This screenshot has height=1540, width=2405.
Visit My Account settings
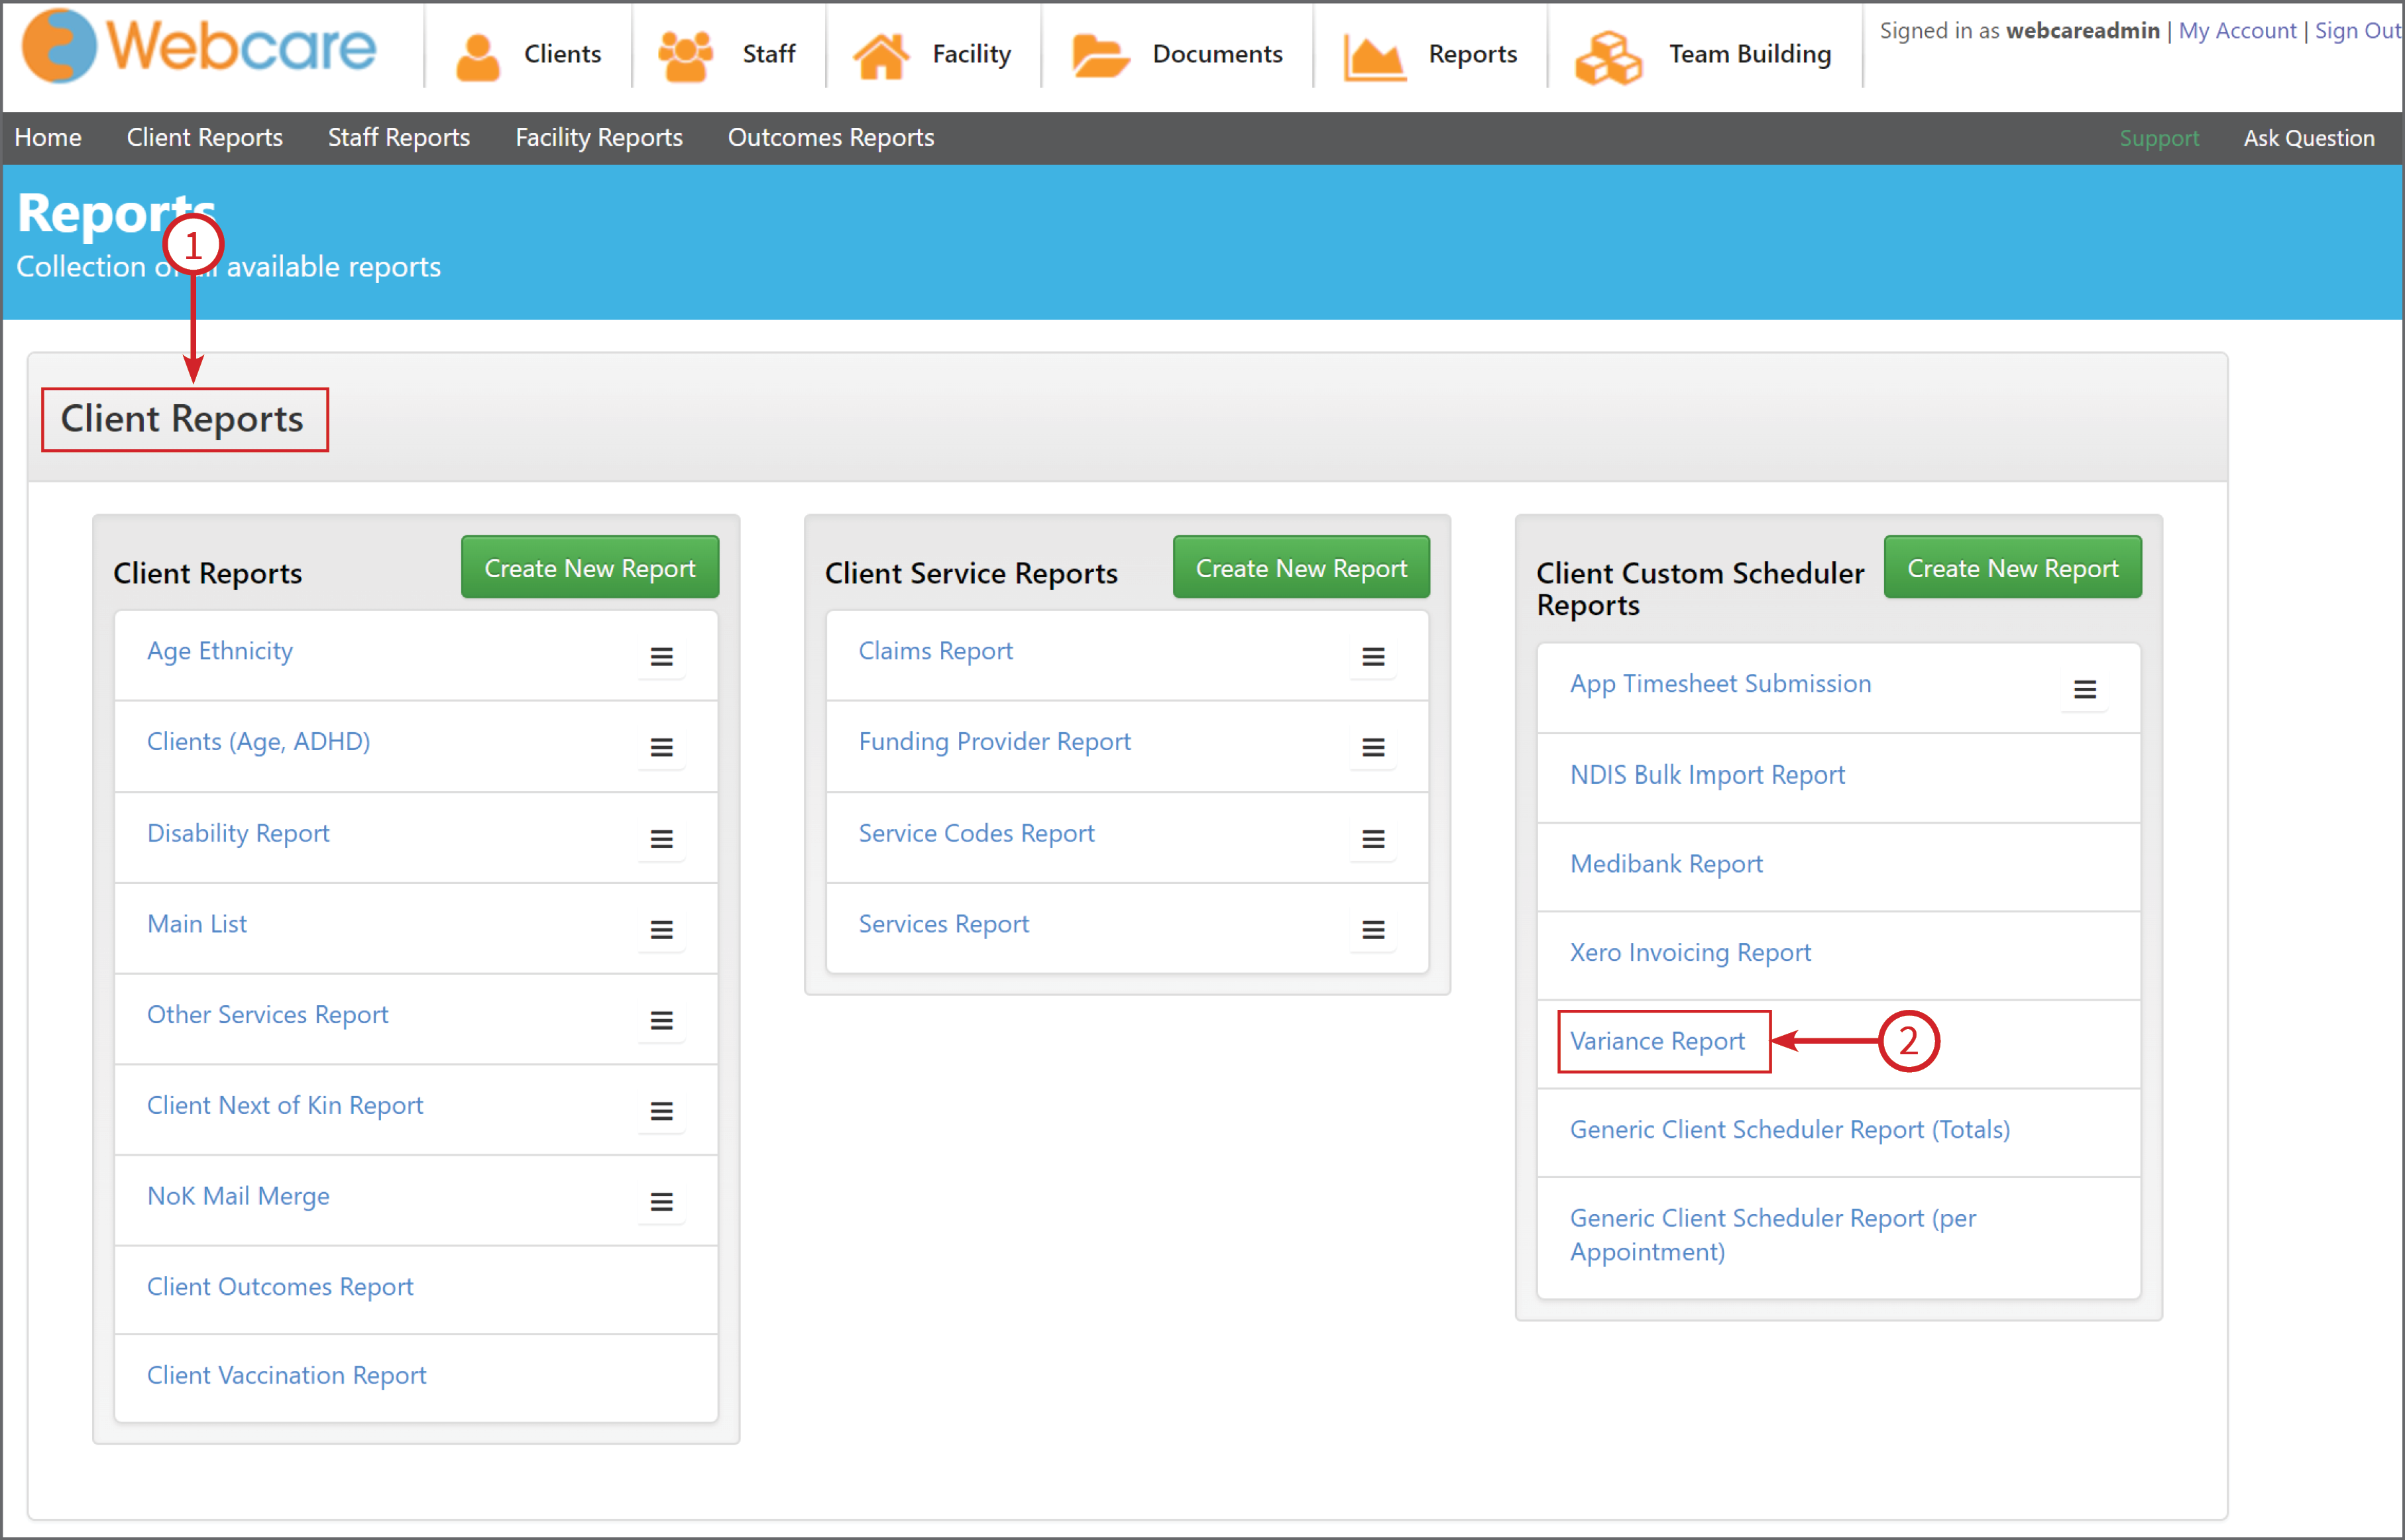pos(2237,31)
